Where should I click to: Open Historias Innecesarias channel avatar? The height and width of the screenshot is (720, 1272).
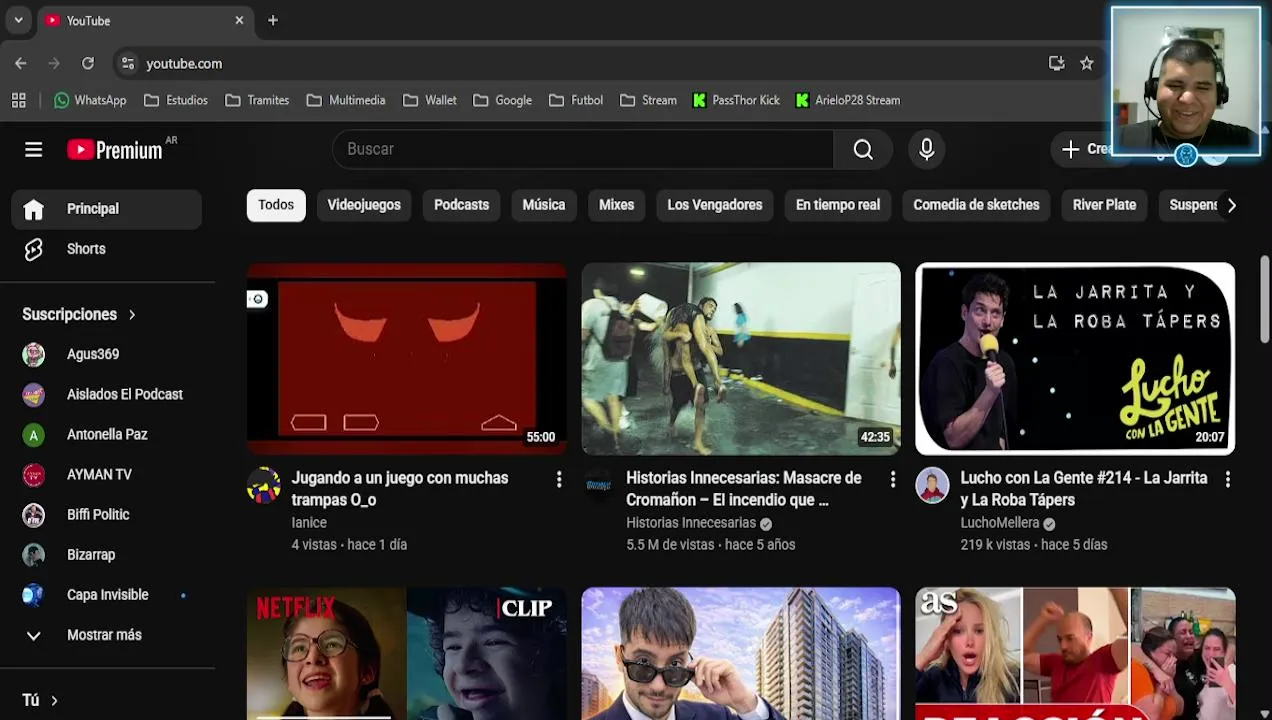pyautogui.click(x=598, y=485)
